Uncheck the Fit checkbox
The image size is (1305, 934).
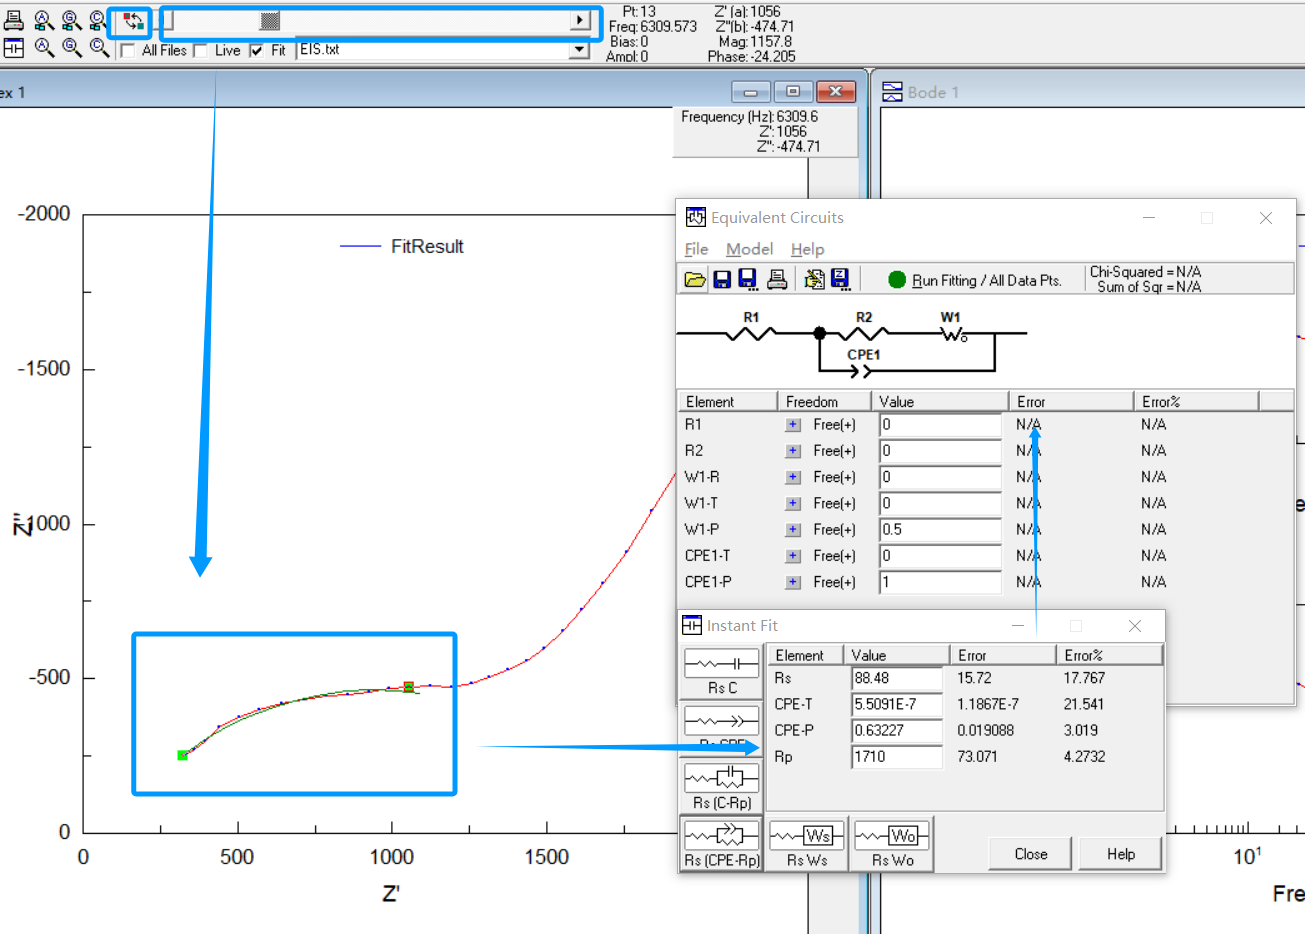click(x=257, y=50)
